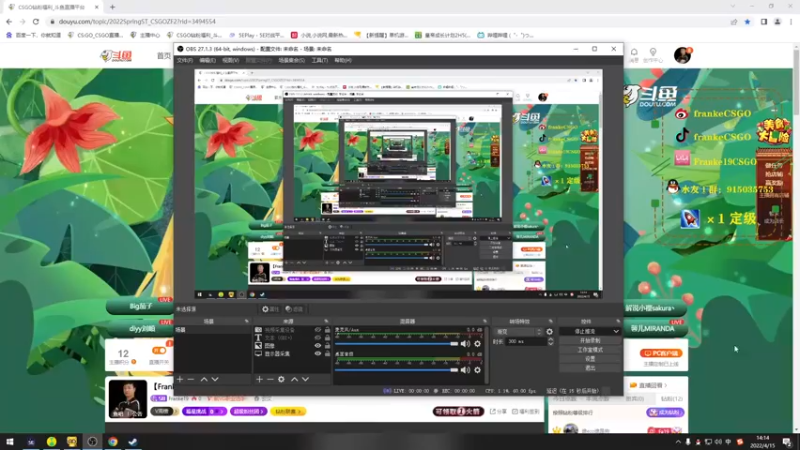Show hidden system tray icons chevron
Image resolution: width=800 pixels, height=450 pixels.
tap(678, 442)
